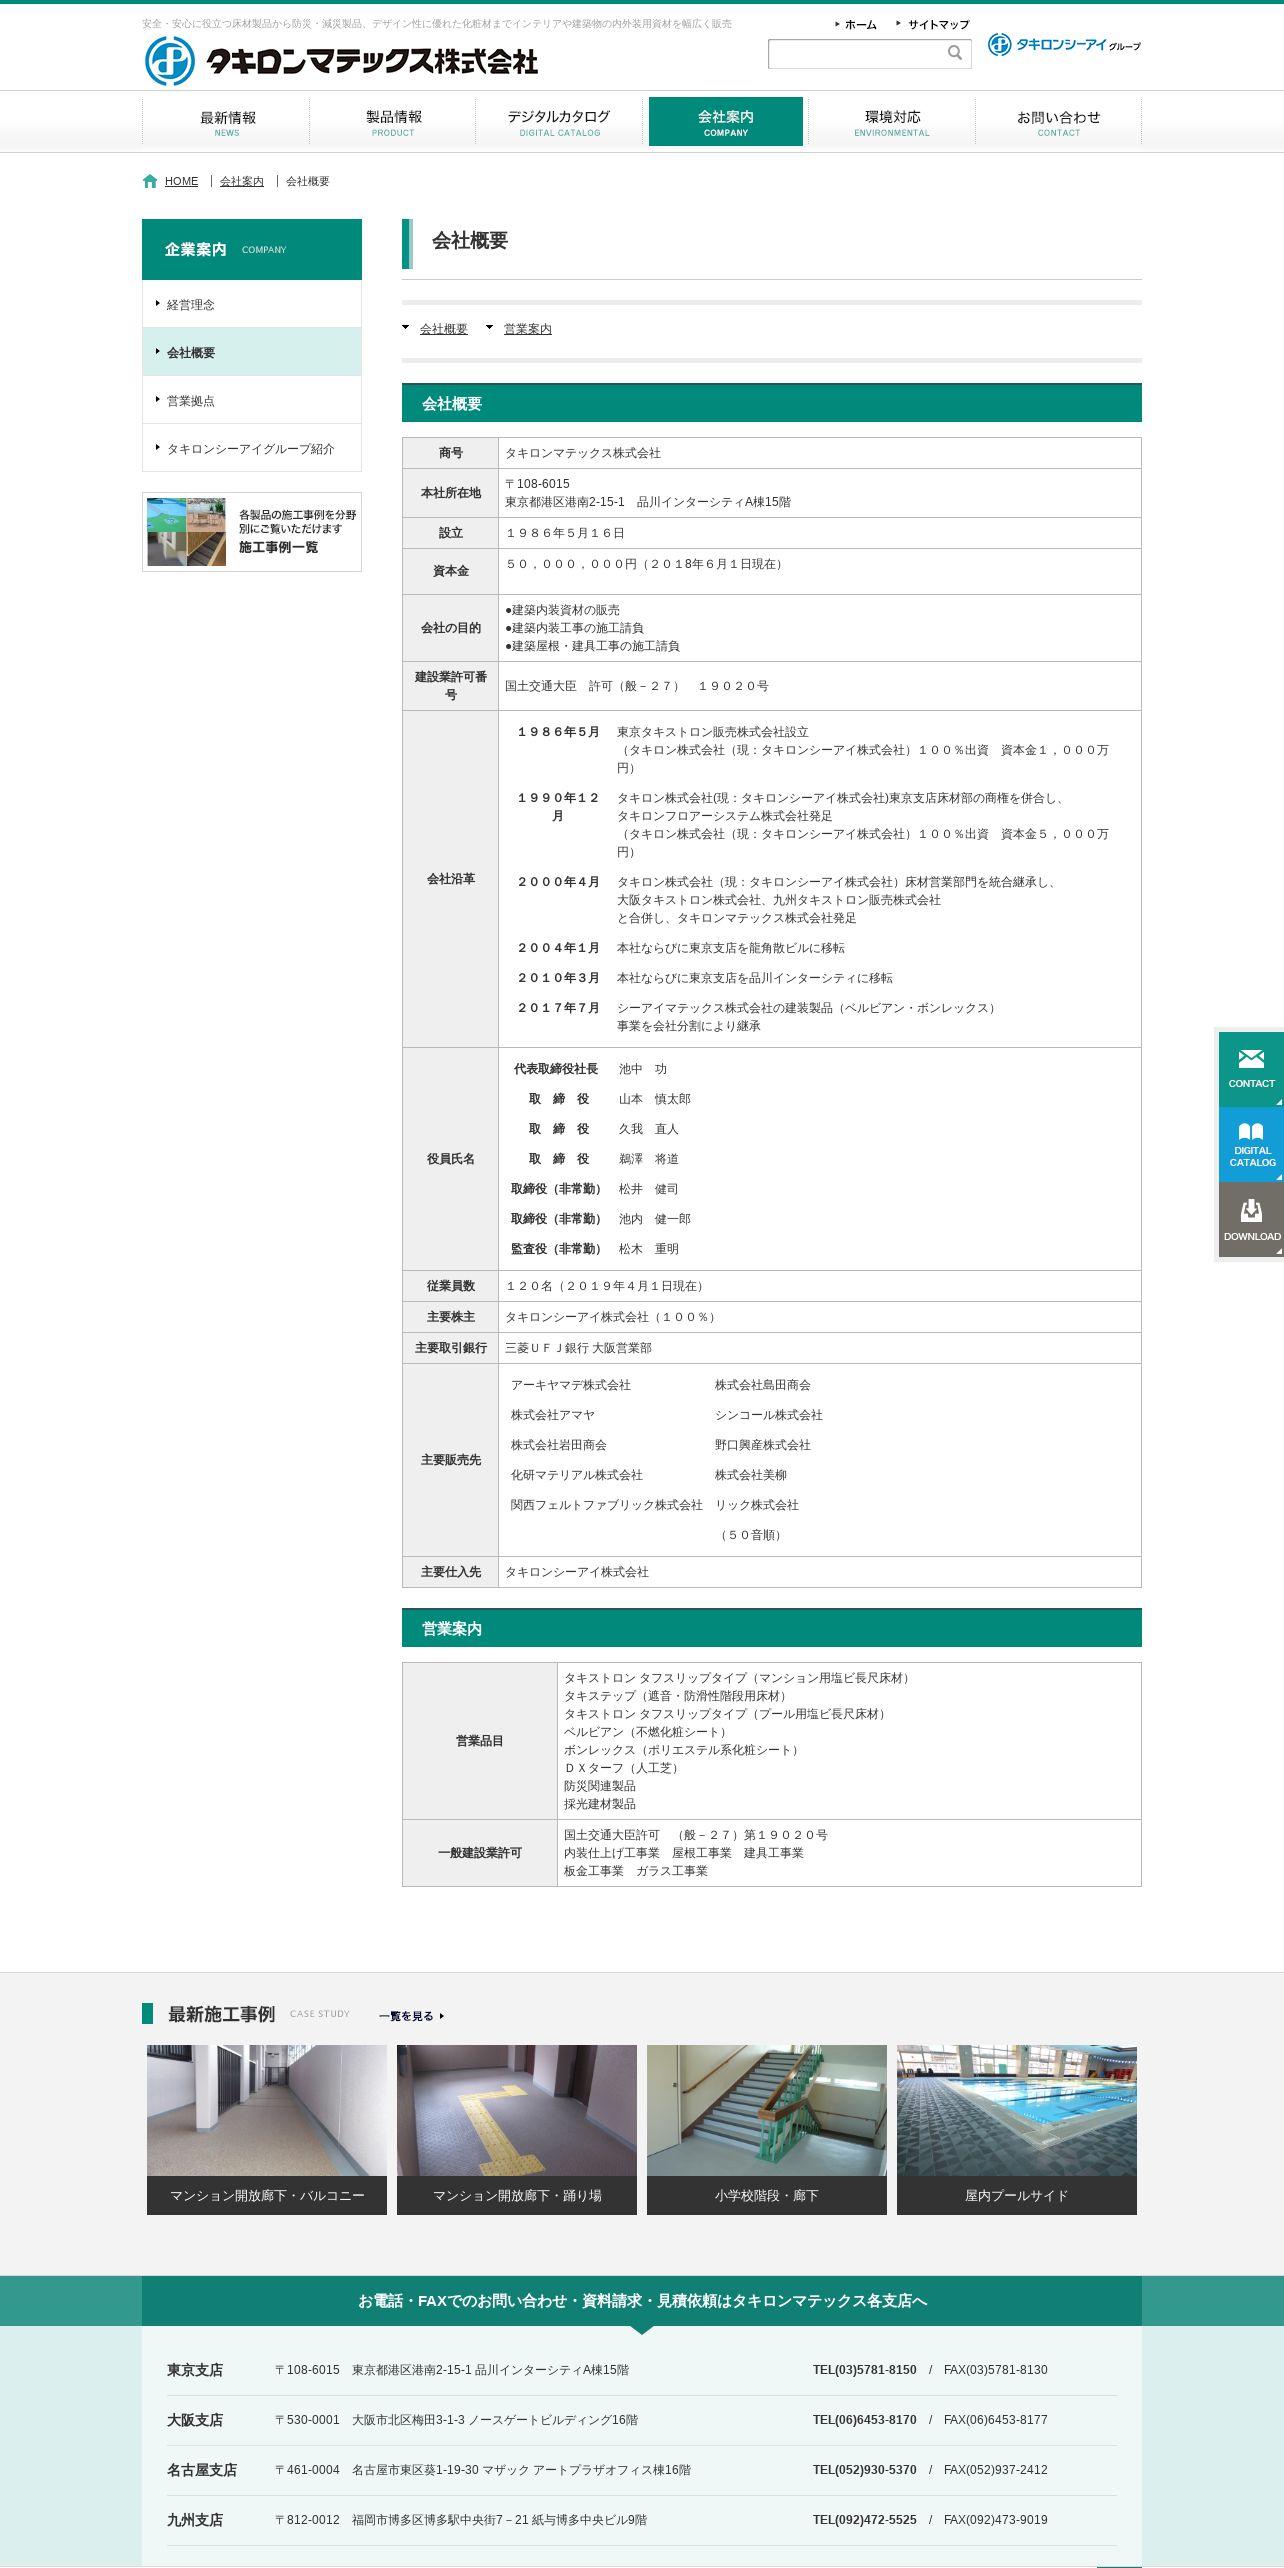Click the 九州支店 TEL(092)472-5525 number
Viewport: 1284px width, 2568px height.
coord(865,2520)
